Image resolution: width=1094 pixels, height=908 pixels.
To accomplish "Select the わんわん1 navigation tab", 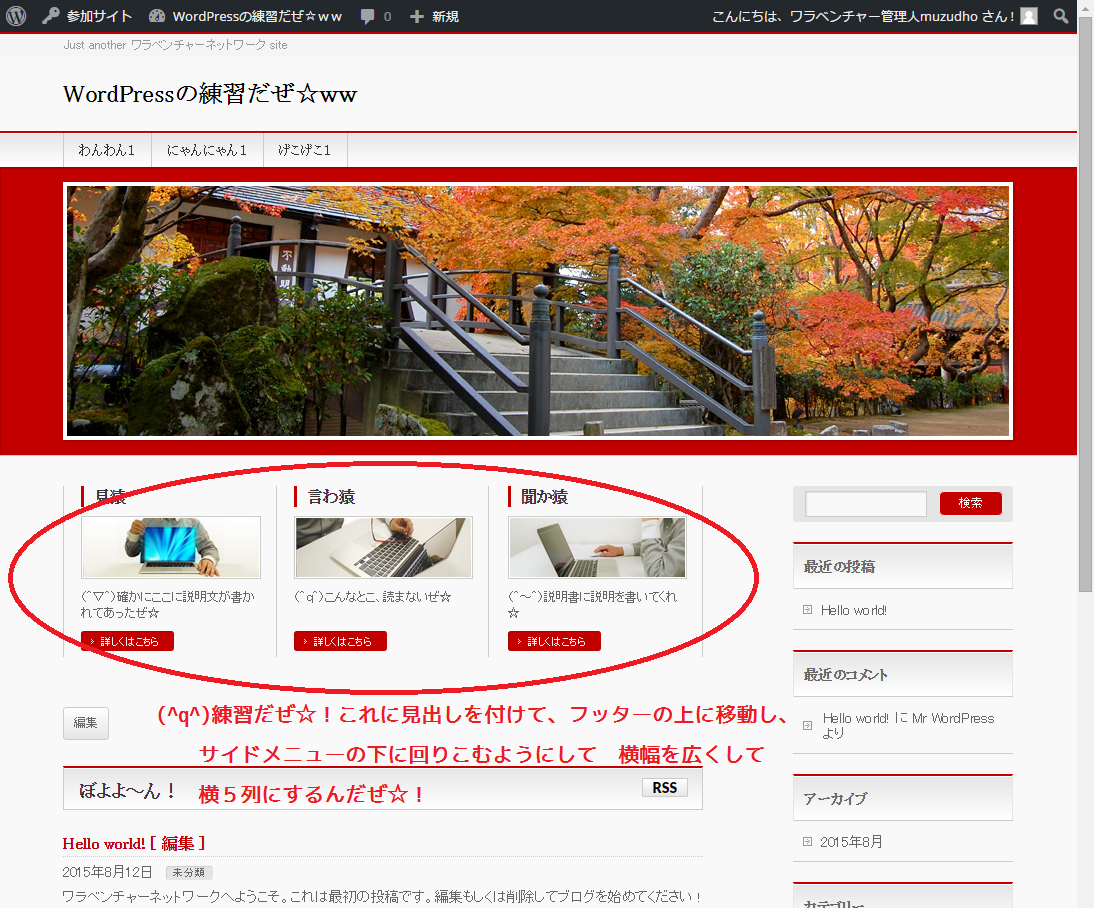I will pos(107,150).
